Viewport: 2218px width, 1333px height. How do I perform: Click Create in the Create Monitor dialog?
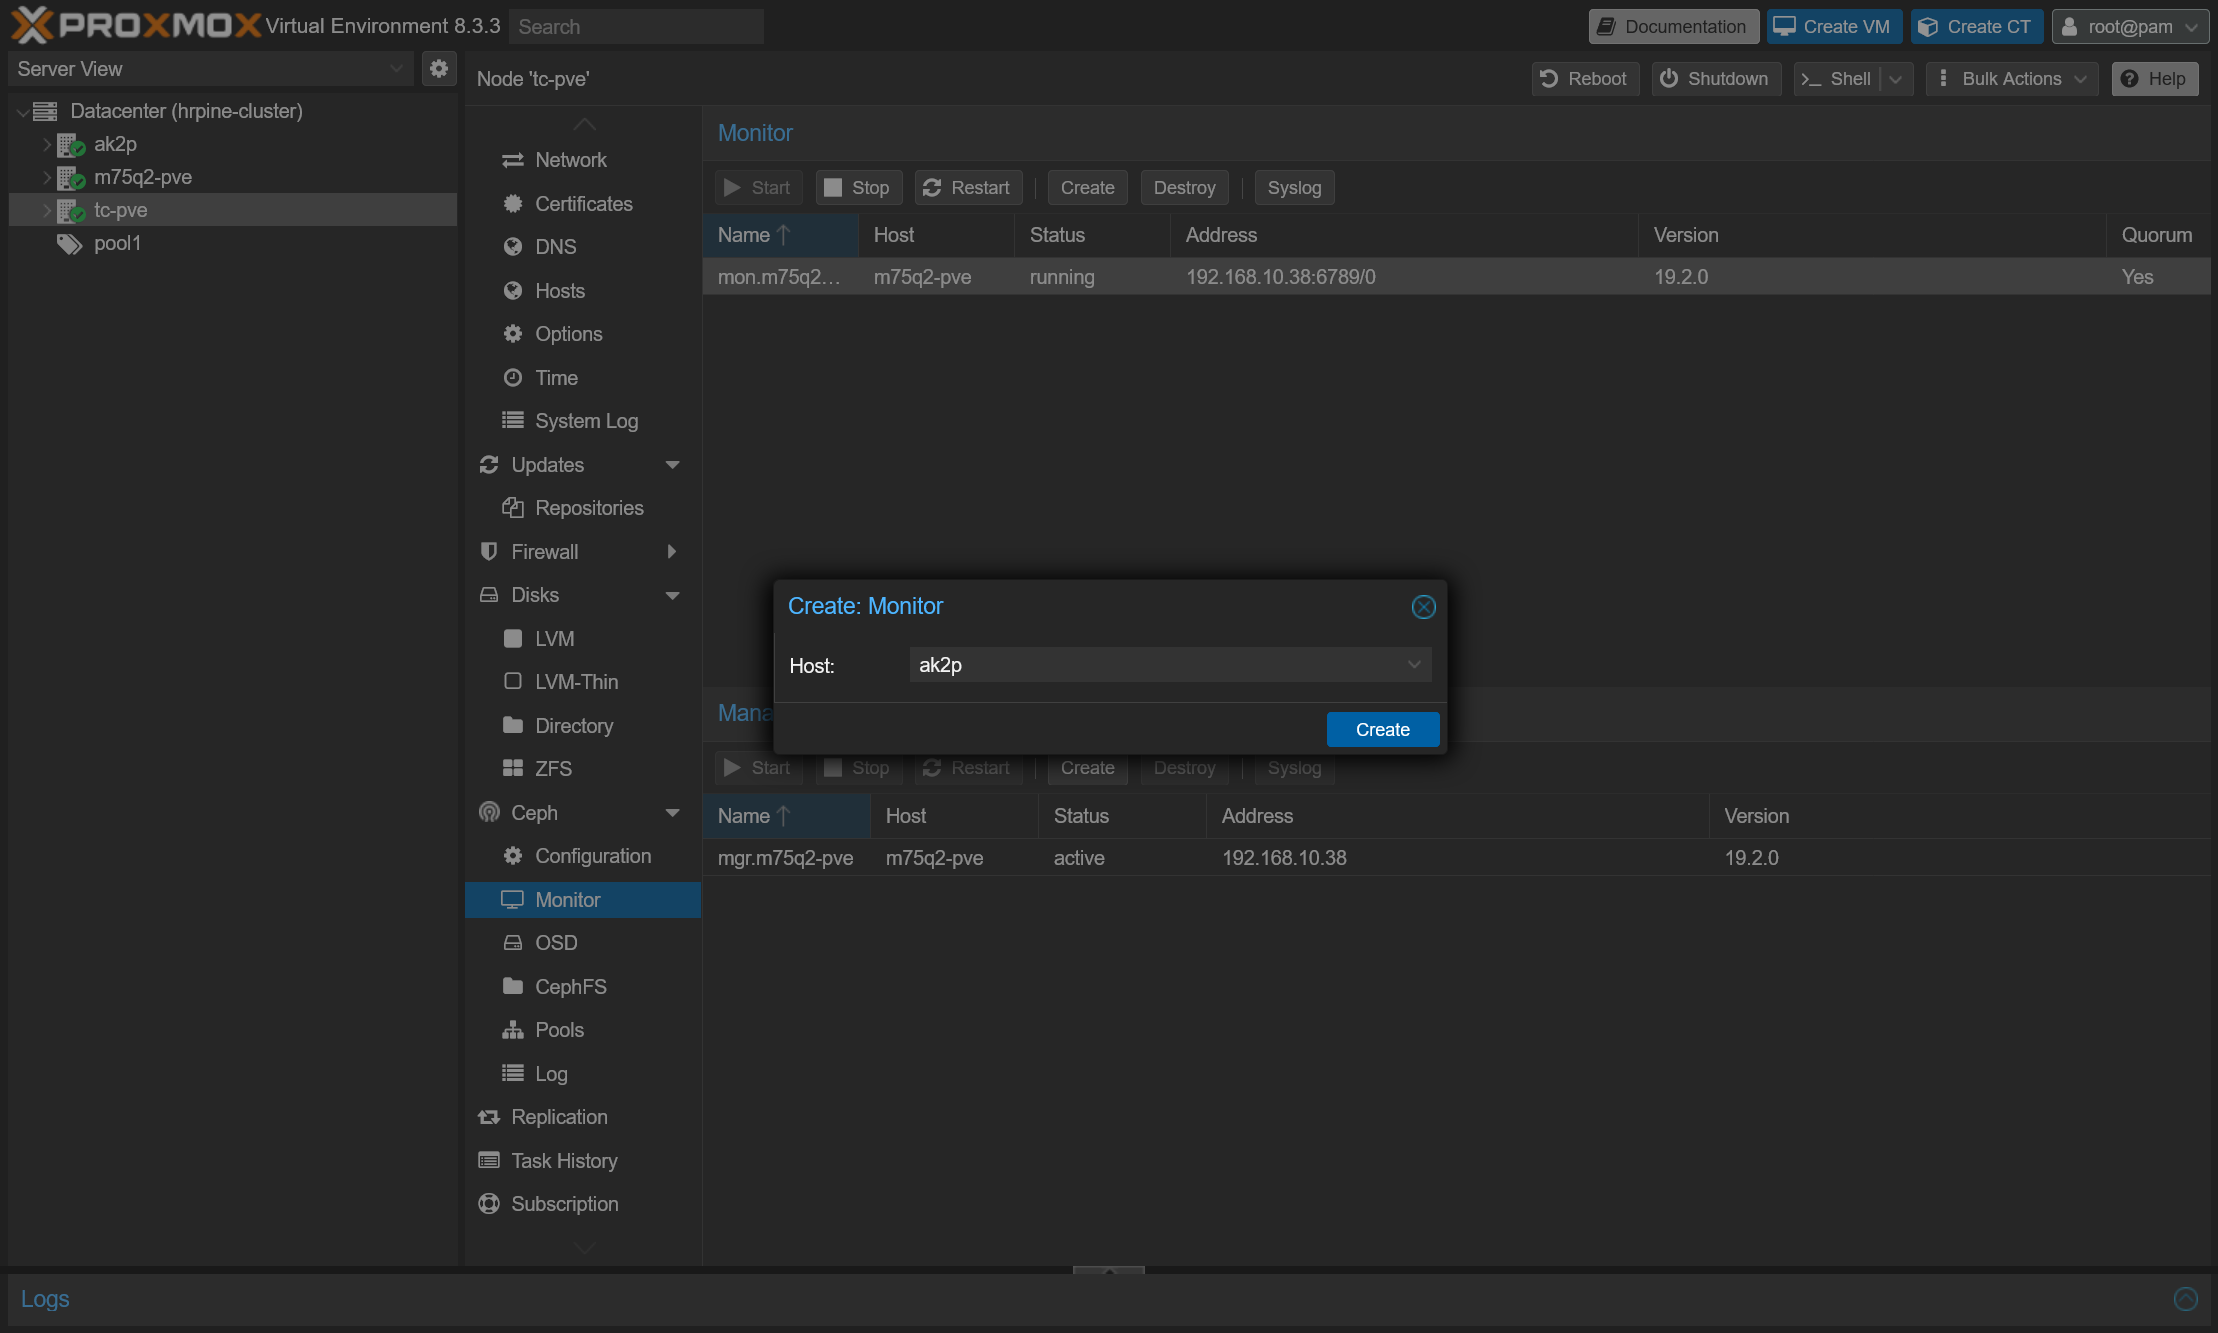1383,730
